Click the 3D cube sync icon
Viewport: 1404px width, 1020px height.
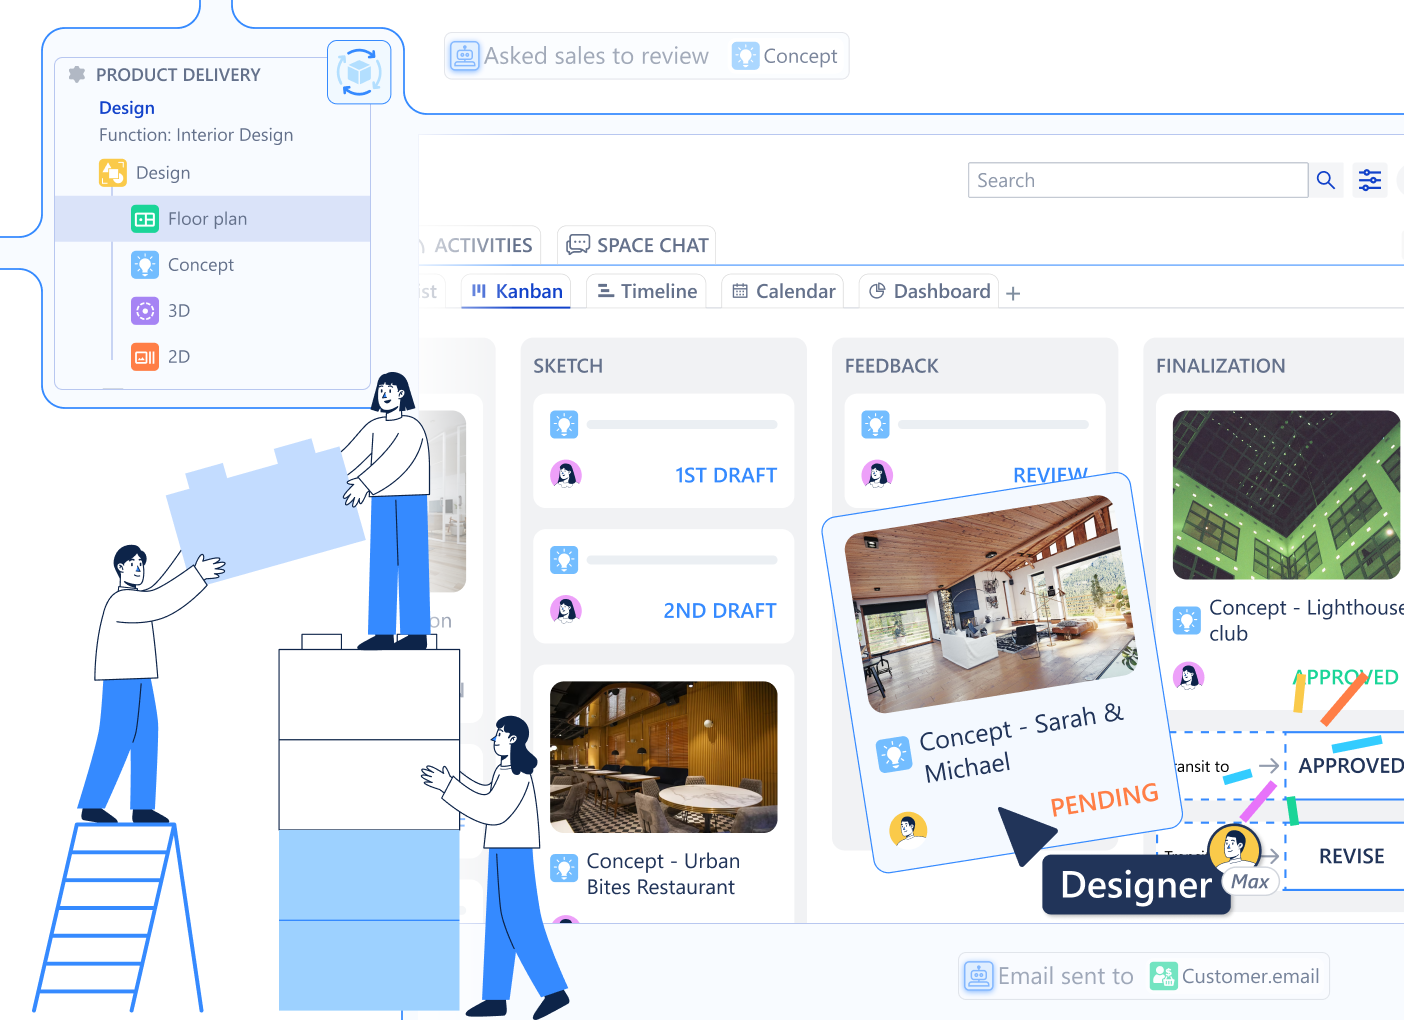(x=359, y=72)
